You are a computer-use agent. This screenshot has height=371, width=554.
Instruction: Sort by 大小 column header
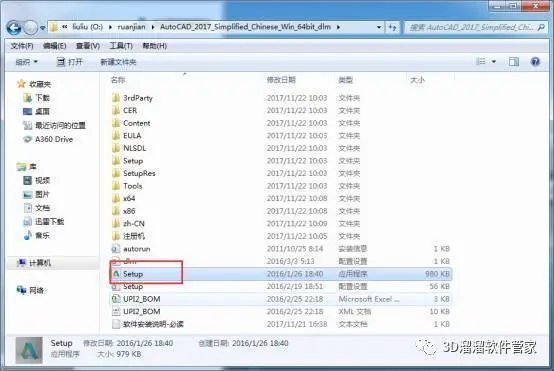pos(417,80)
